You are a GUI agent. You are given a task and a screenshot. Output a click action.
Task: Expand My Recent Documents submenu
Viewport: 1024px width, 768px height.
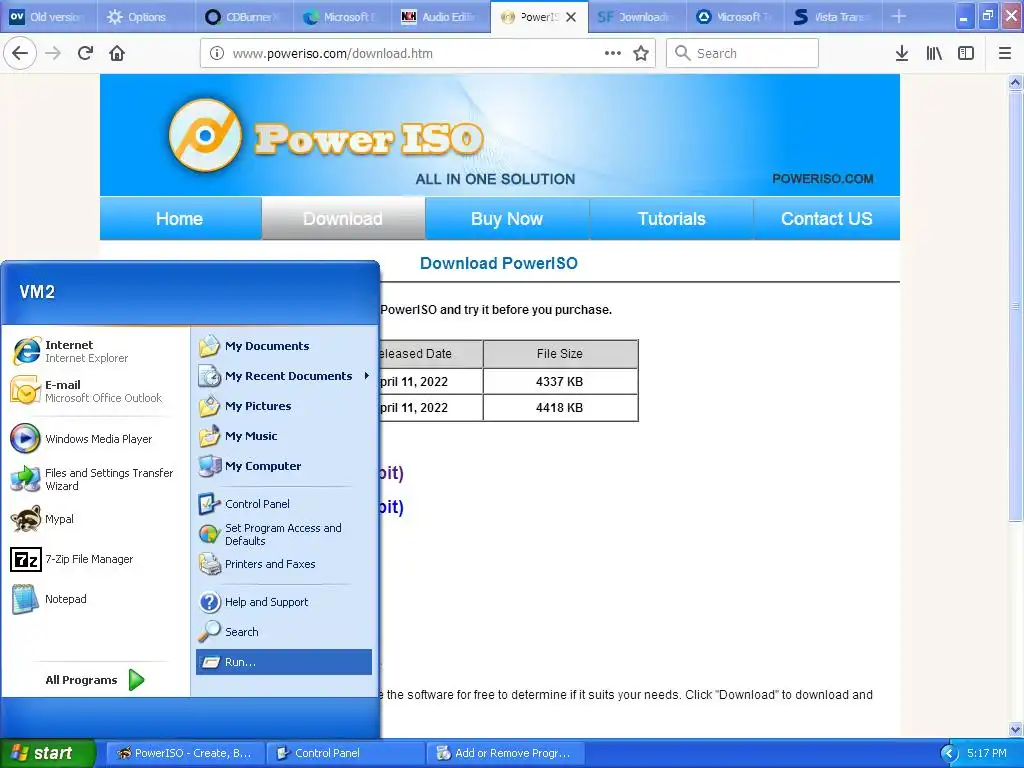(x=283, y=376)
